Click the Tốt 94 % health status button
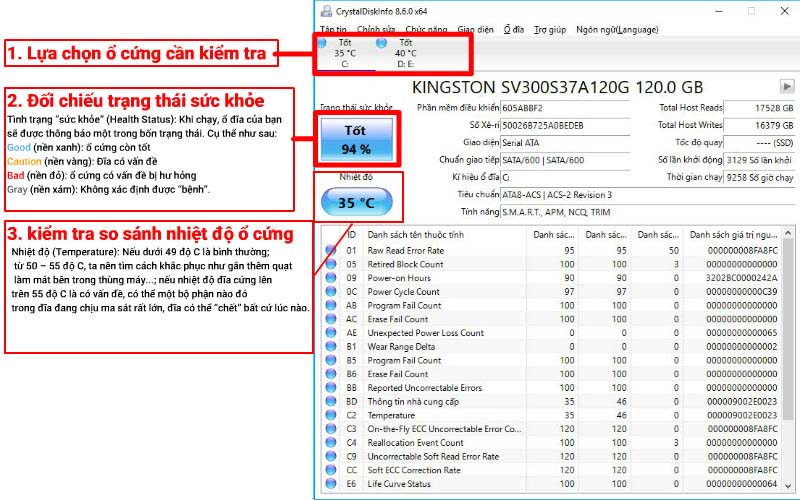The height and width of the screenshot is (500, 800). tap(356, 139)
